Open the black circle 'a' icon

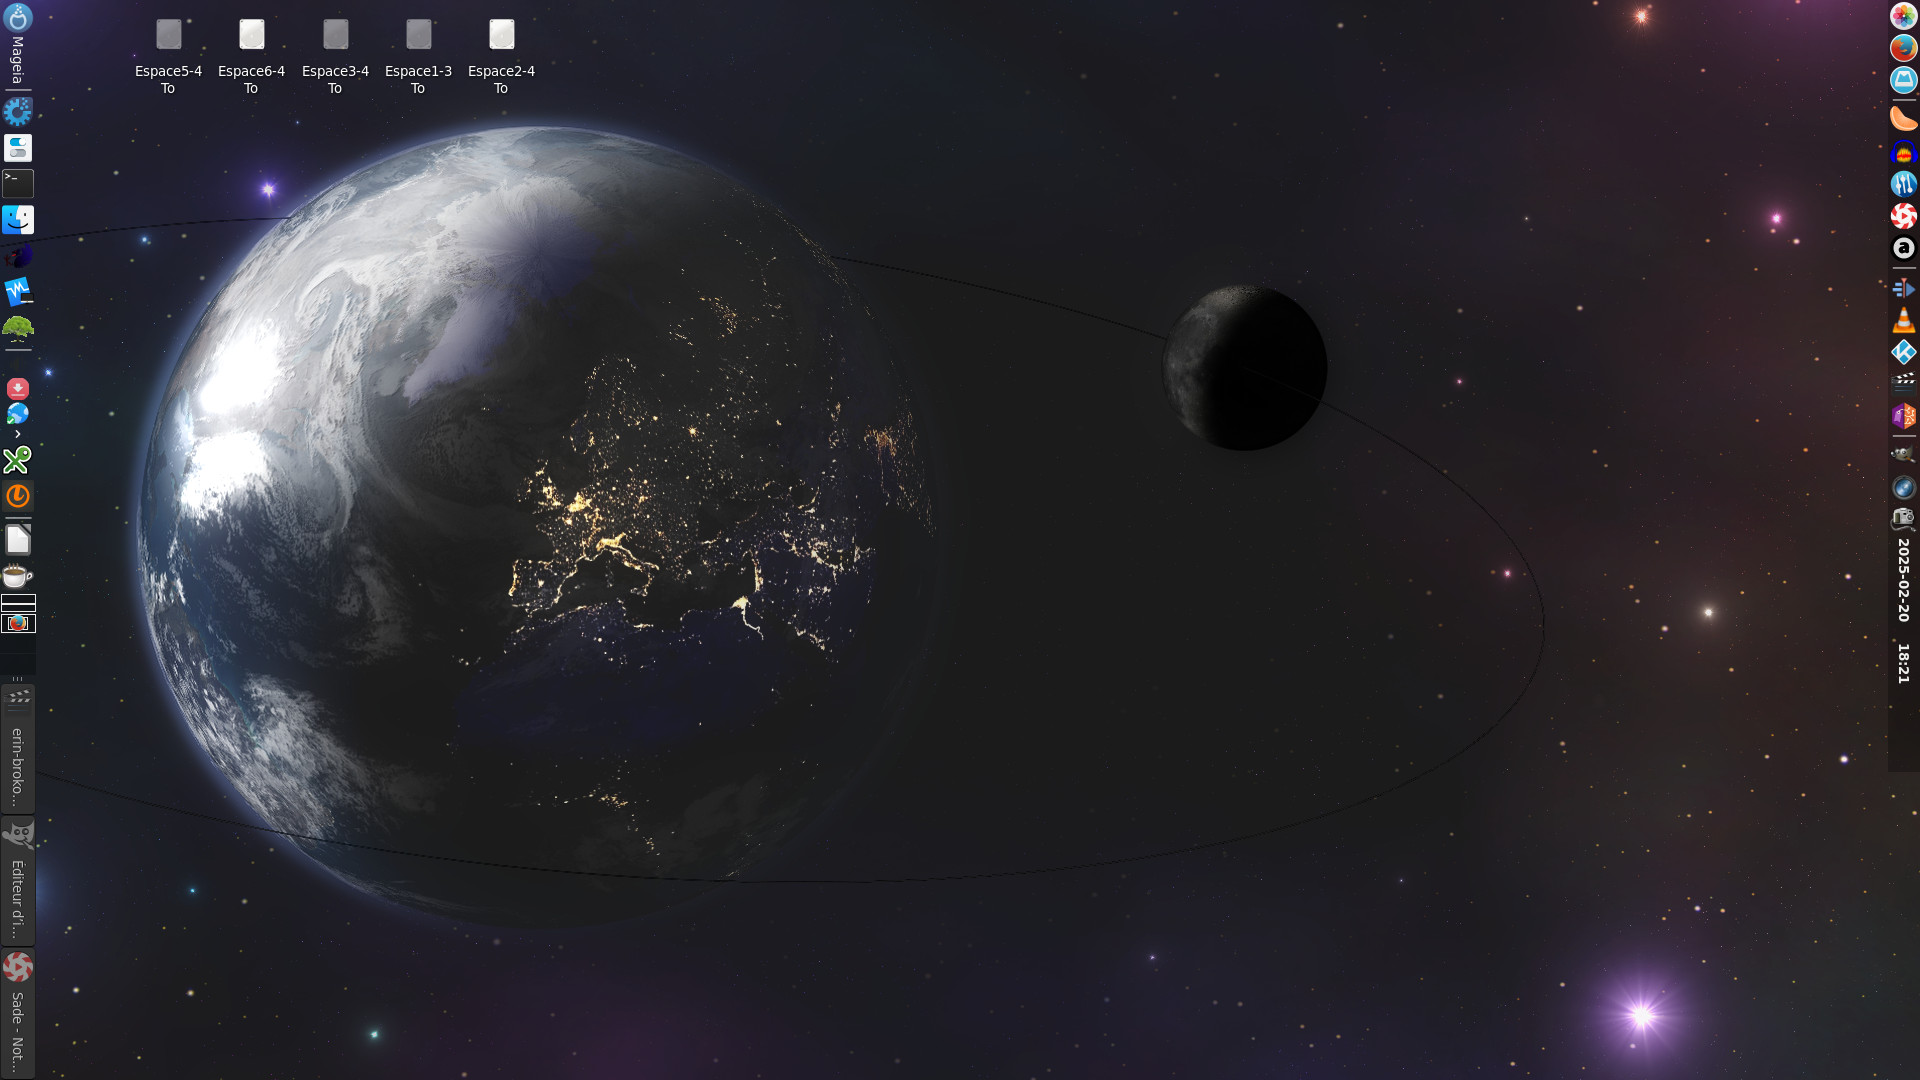pyautogui.click(x=1903, y=248)
